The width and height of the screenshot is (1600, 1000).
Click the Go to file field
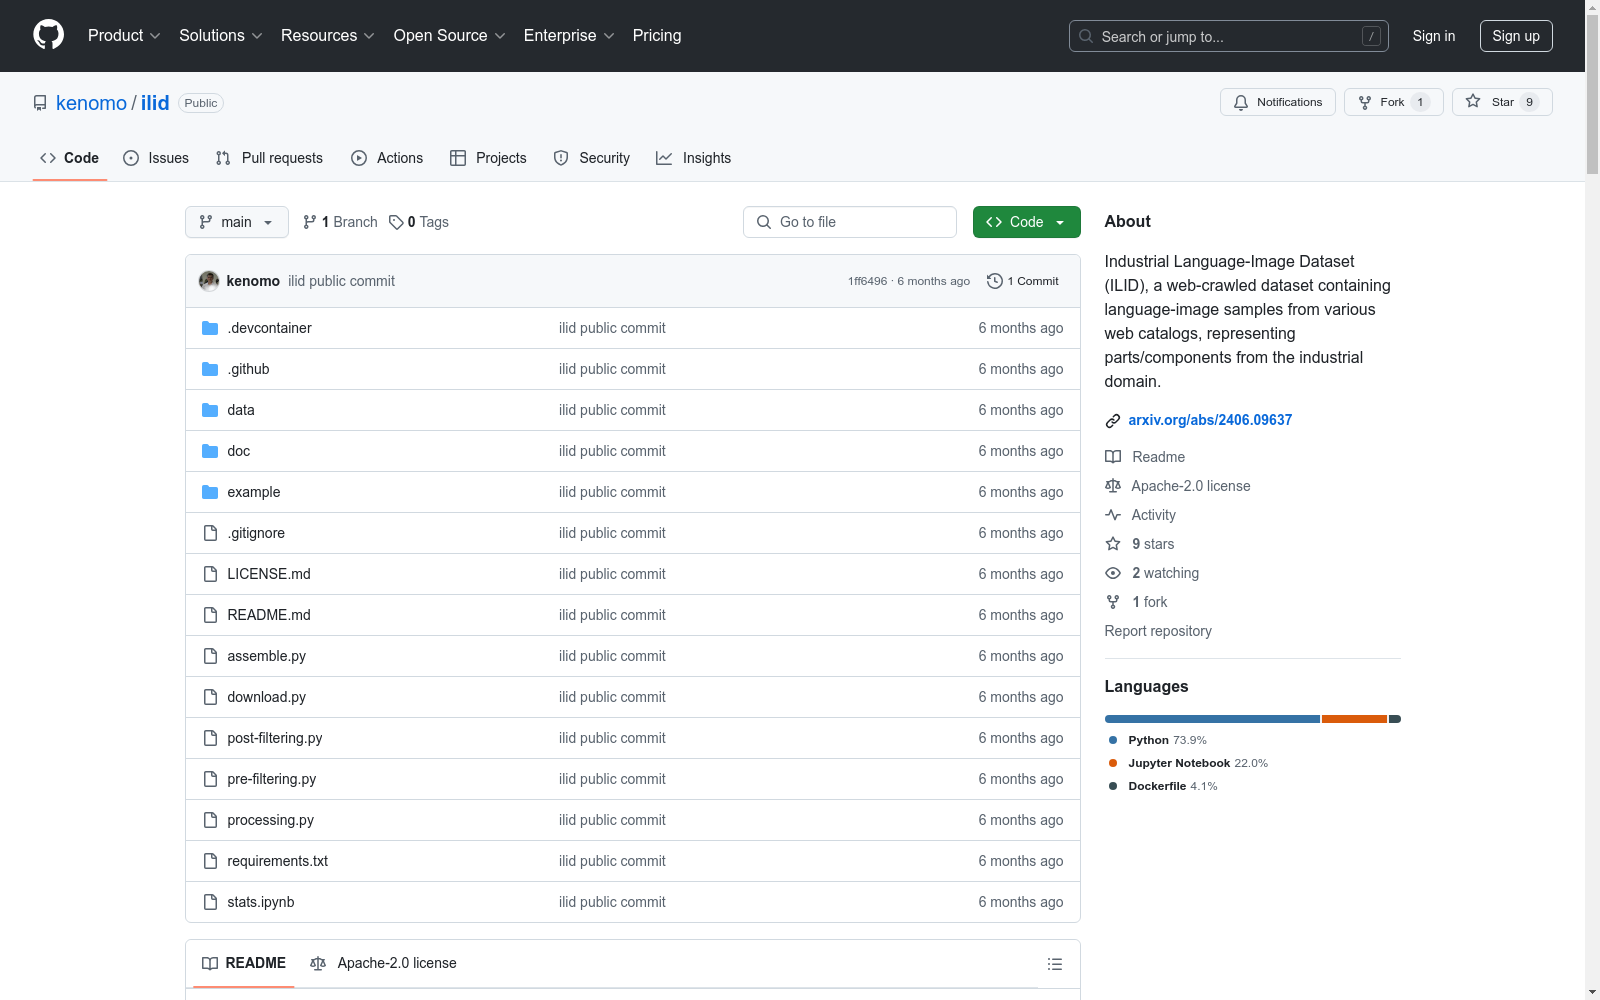pos(850,222)
